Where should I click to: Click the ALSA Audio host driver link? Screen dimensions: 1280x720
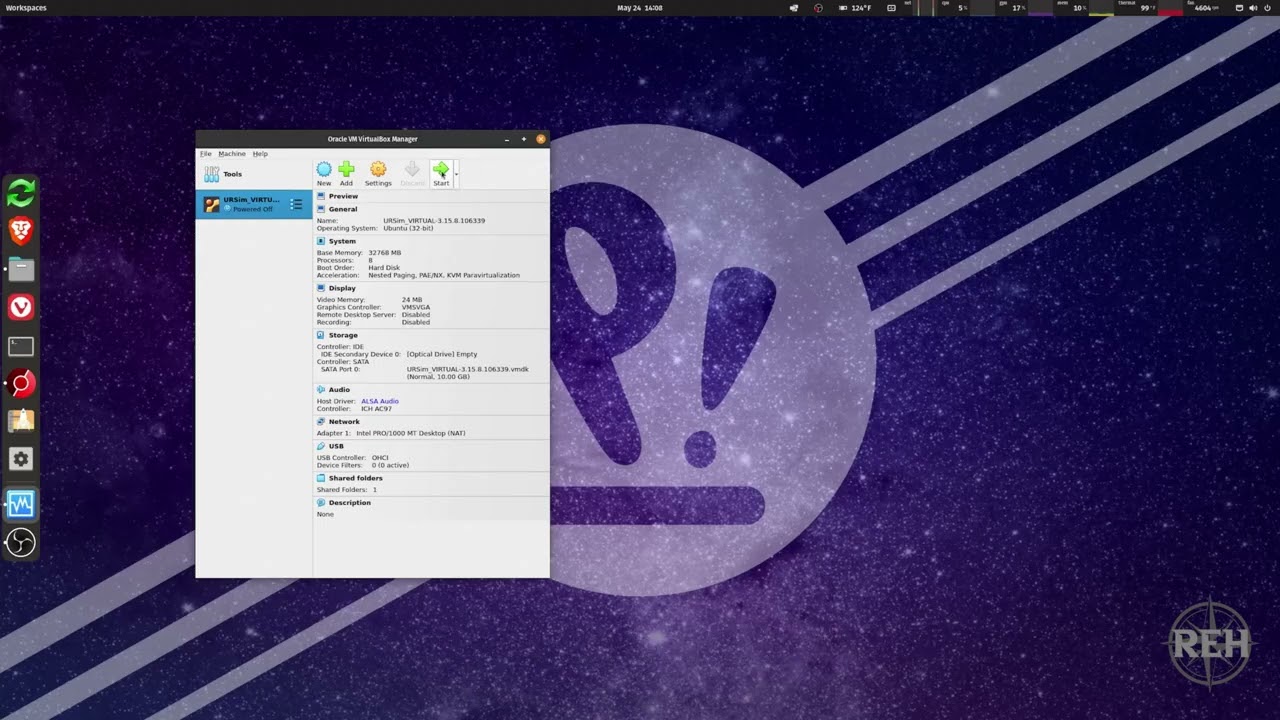(380, 401)
